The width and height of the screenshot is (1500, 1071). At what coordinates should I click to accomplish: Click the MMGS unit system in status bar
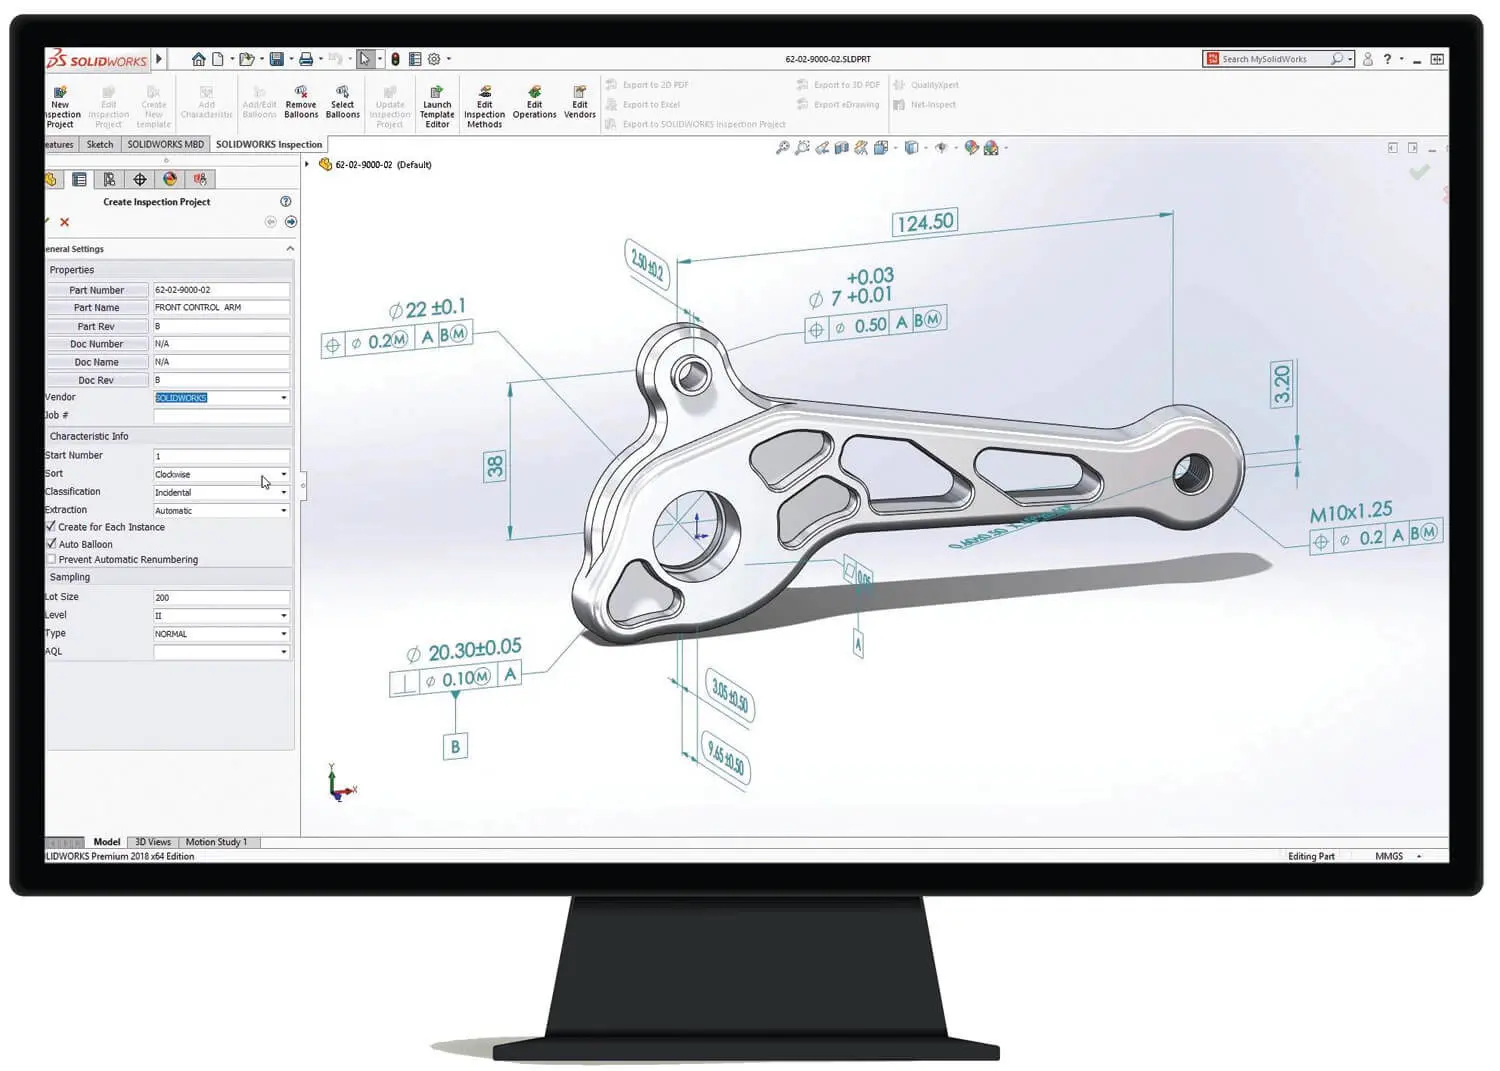1389,856
